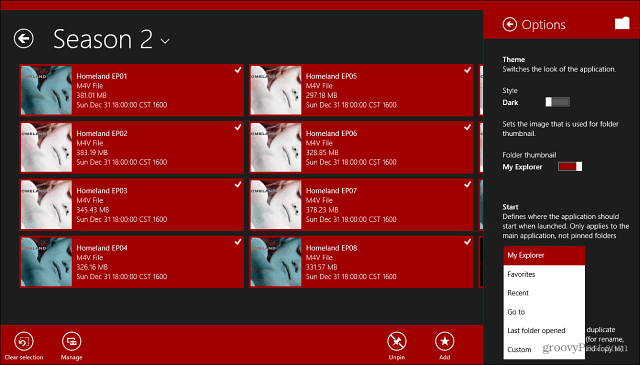Uncheck the Homeland EP04 tile checkmark
Image resolution: width=640 pixels, height=365 pixels.
pos(238,242)
